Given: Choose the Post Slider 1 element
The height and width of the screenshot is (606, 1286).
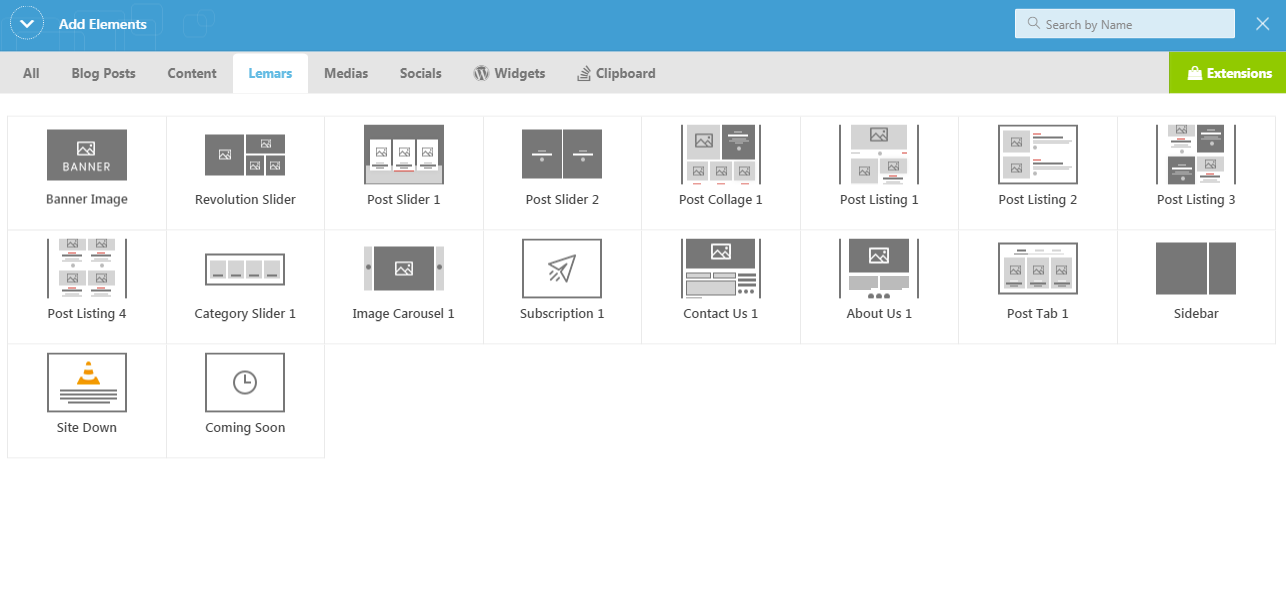Looking at the screenshot, I should click(x=403, y=156).
